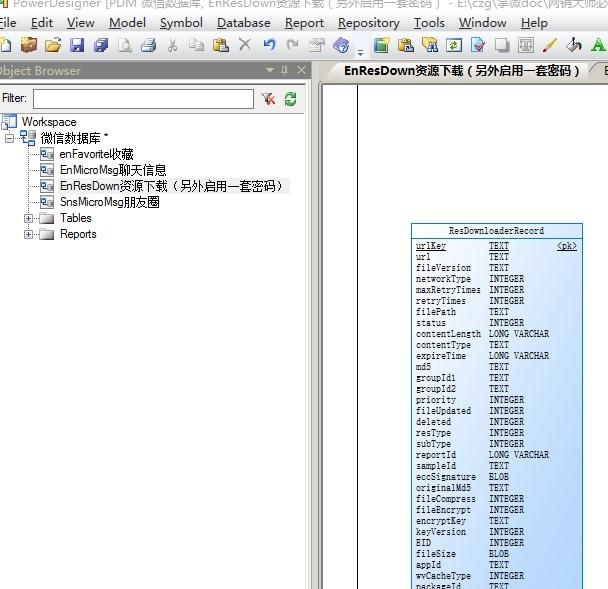608x589 pixels.
Task: Open the Properties toolbar icon
Action: pos(317,45)
